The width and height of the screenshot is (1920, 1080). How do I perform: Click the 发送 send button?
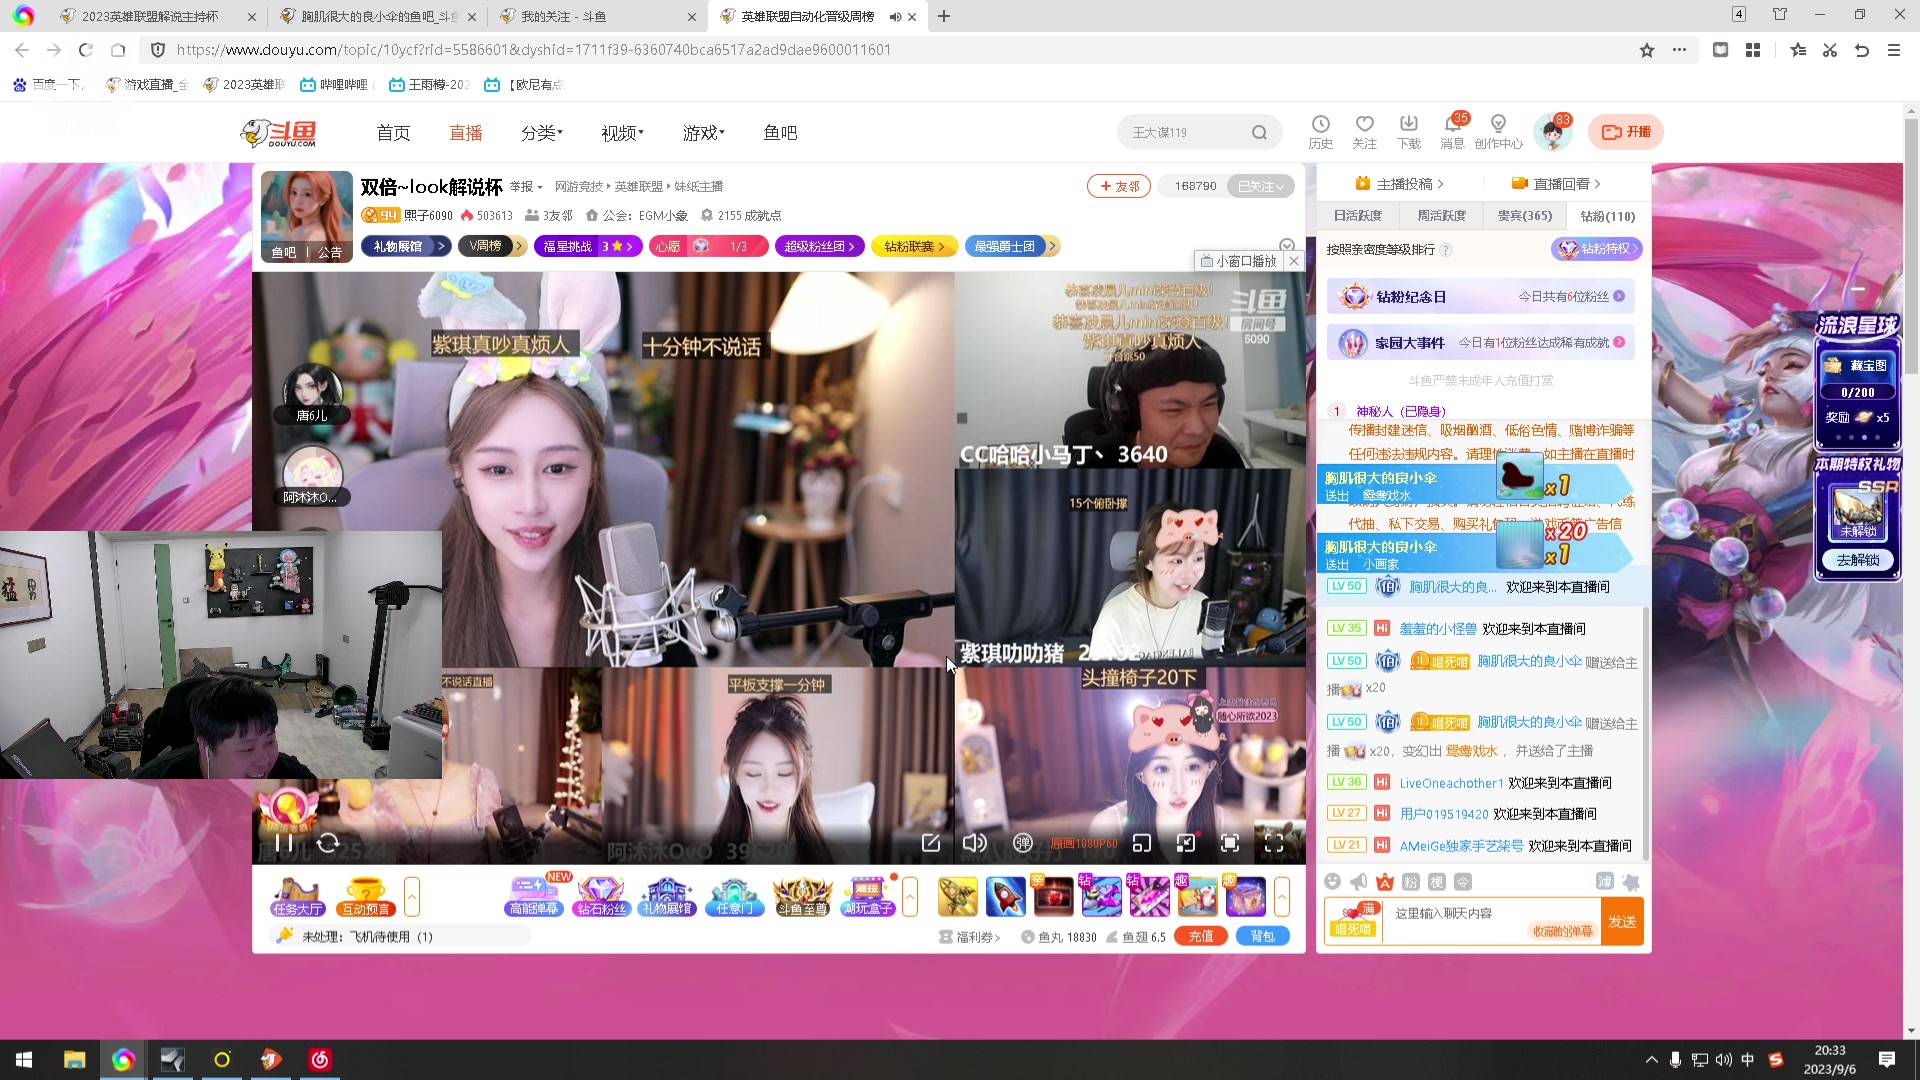click(1622, 922)
